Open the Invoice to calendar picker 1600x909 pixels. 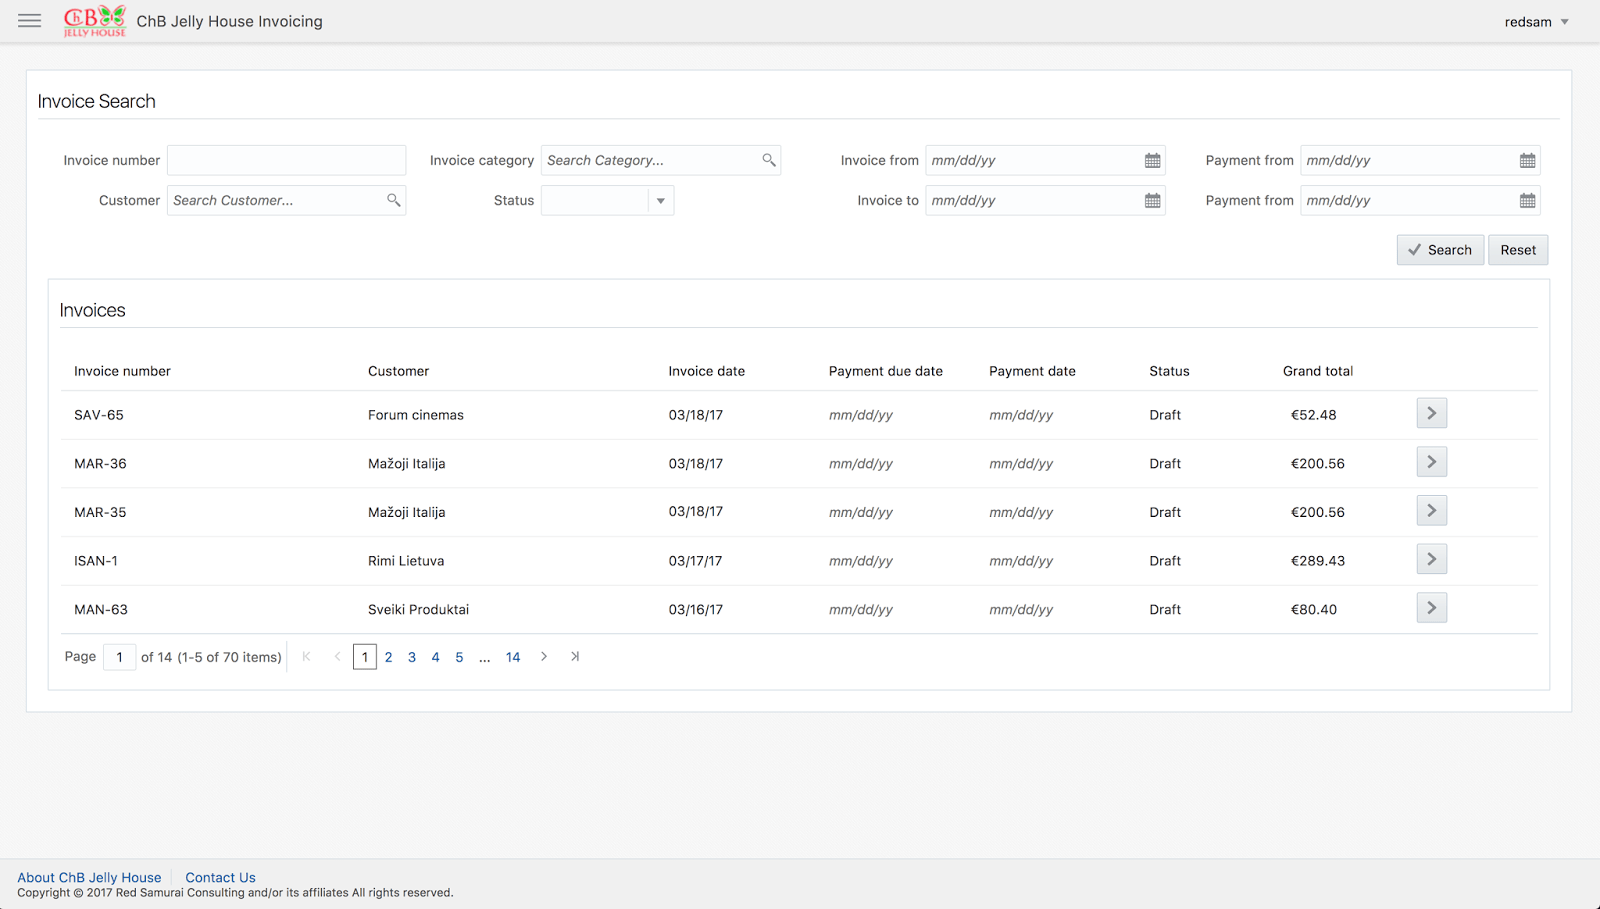(x=1152, y=201)
